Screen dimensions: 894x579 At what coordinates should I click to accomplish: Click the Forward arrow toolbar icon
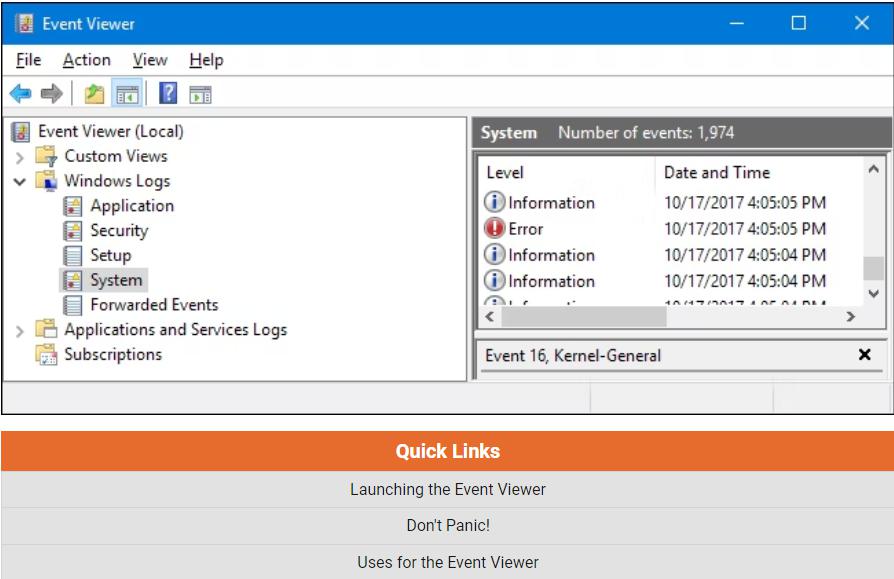point(51,93)
